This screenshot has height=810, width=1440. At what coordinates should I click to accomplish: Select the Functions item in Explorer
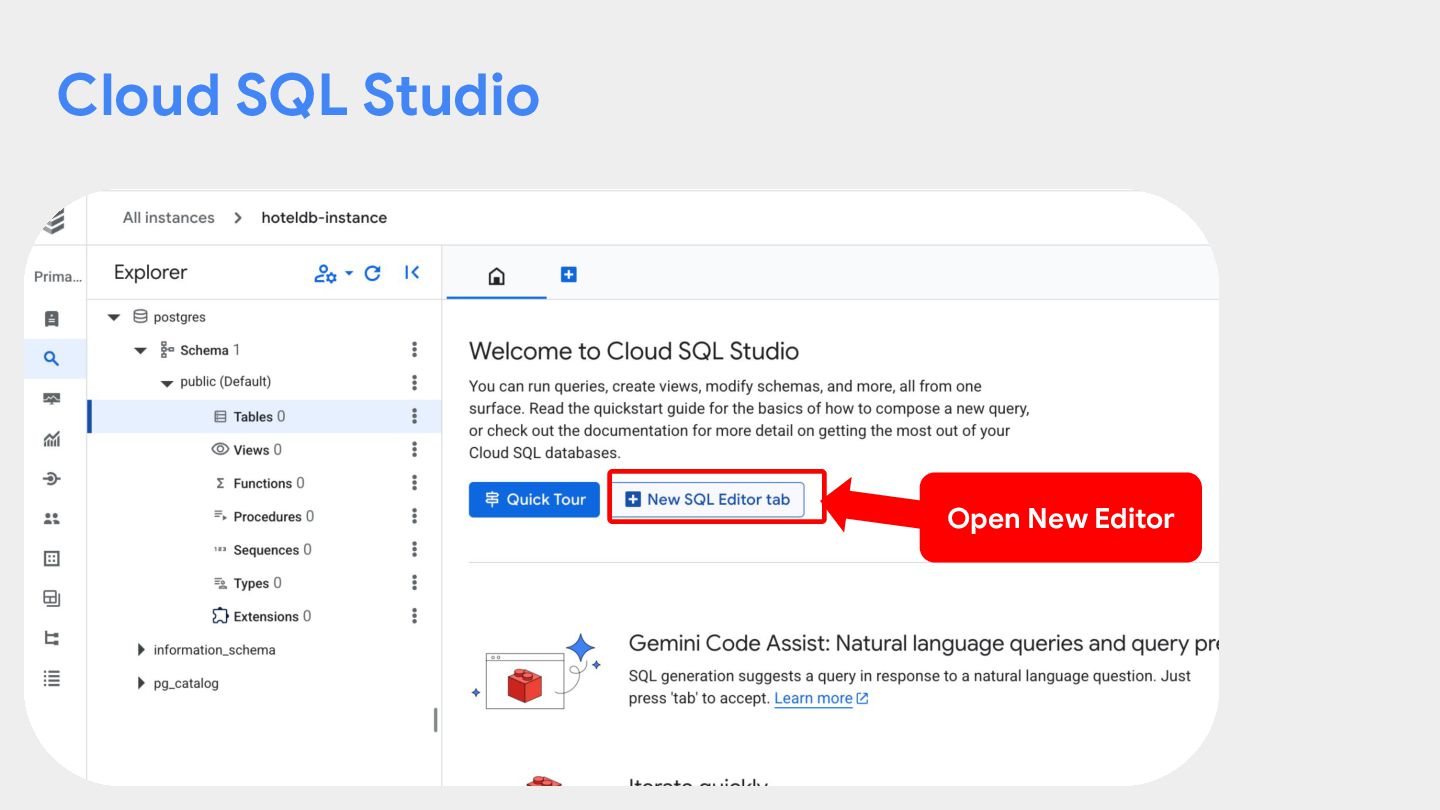click(x=260, y=483)
